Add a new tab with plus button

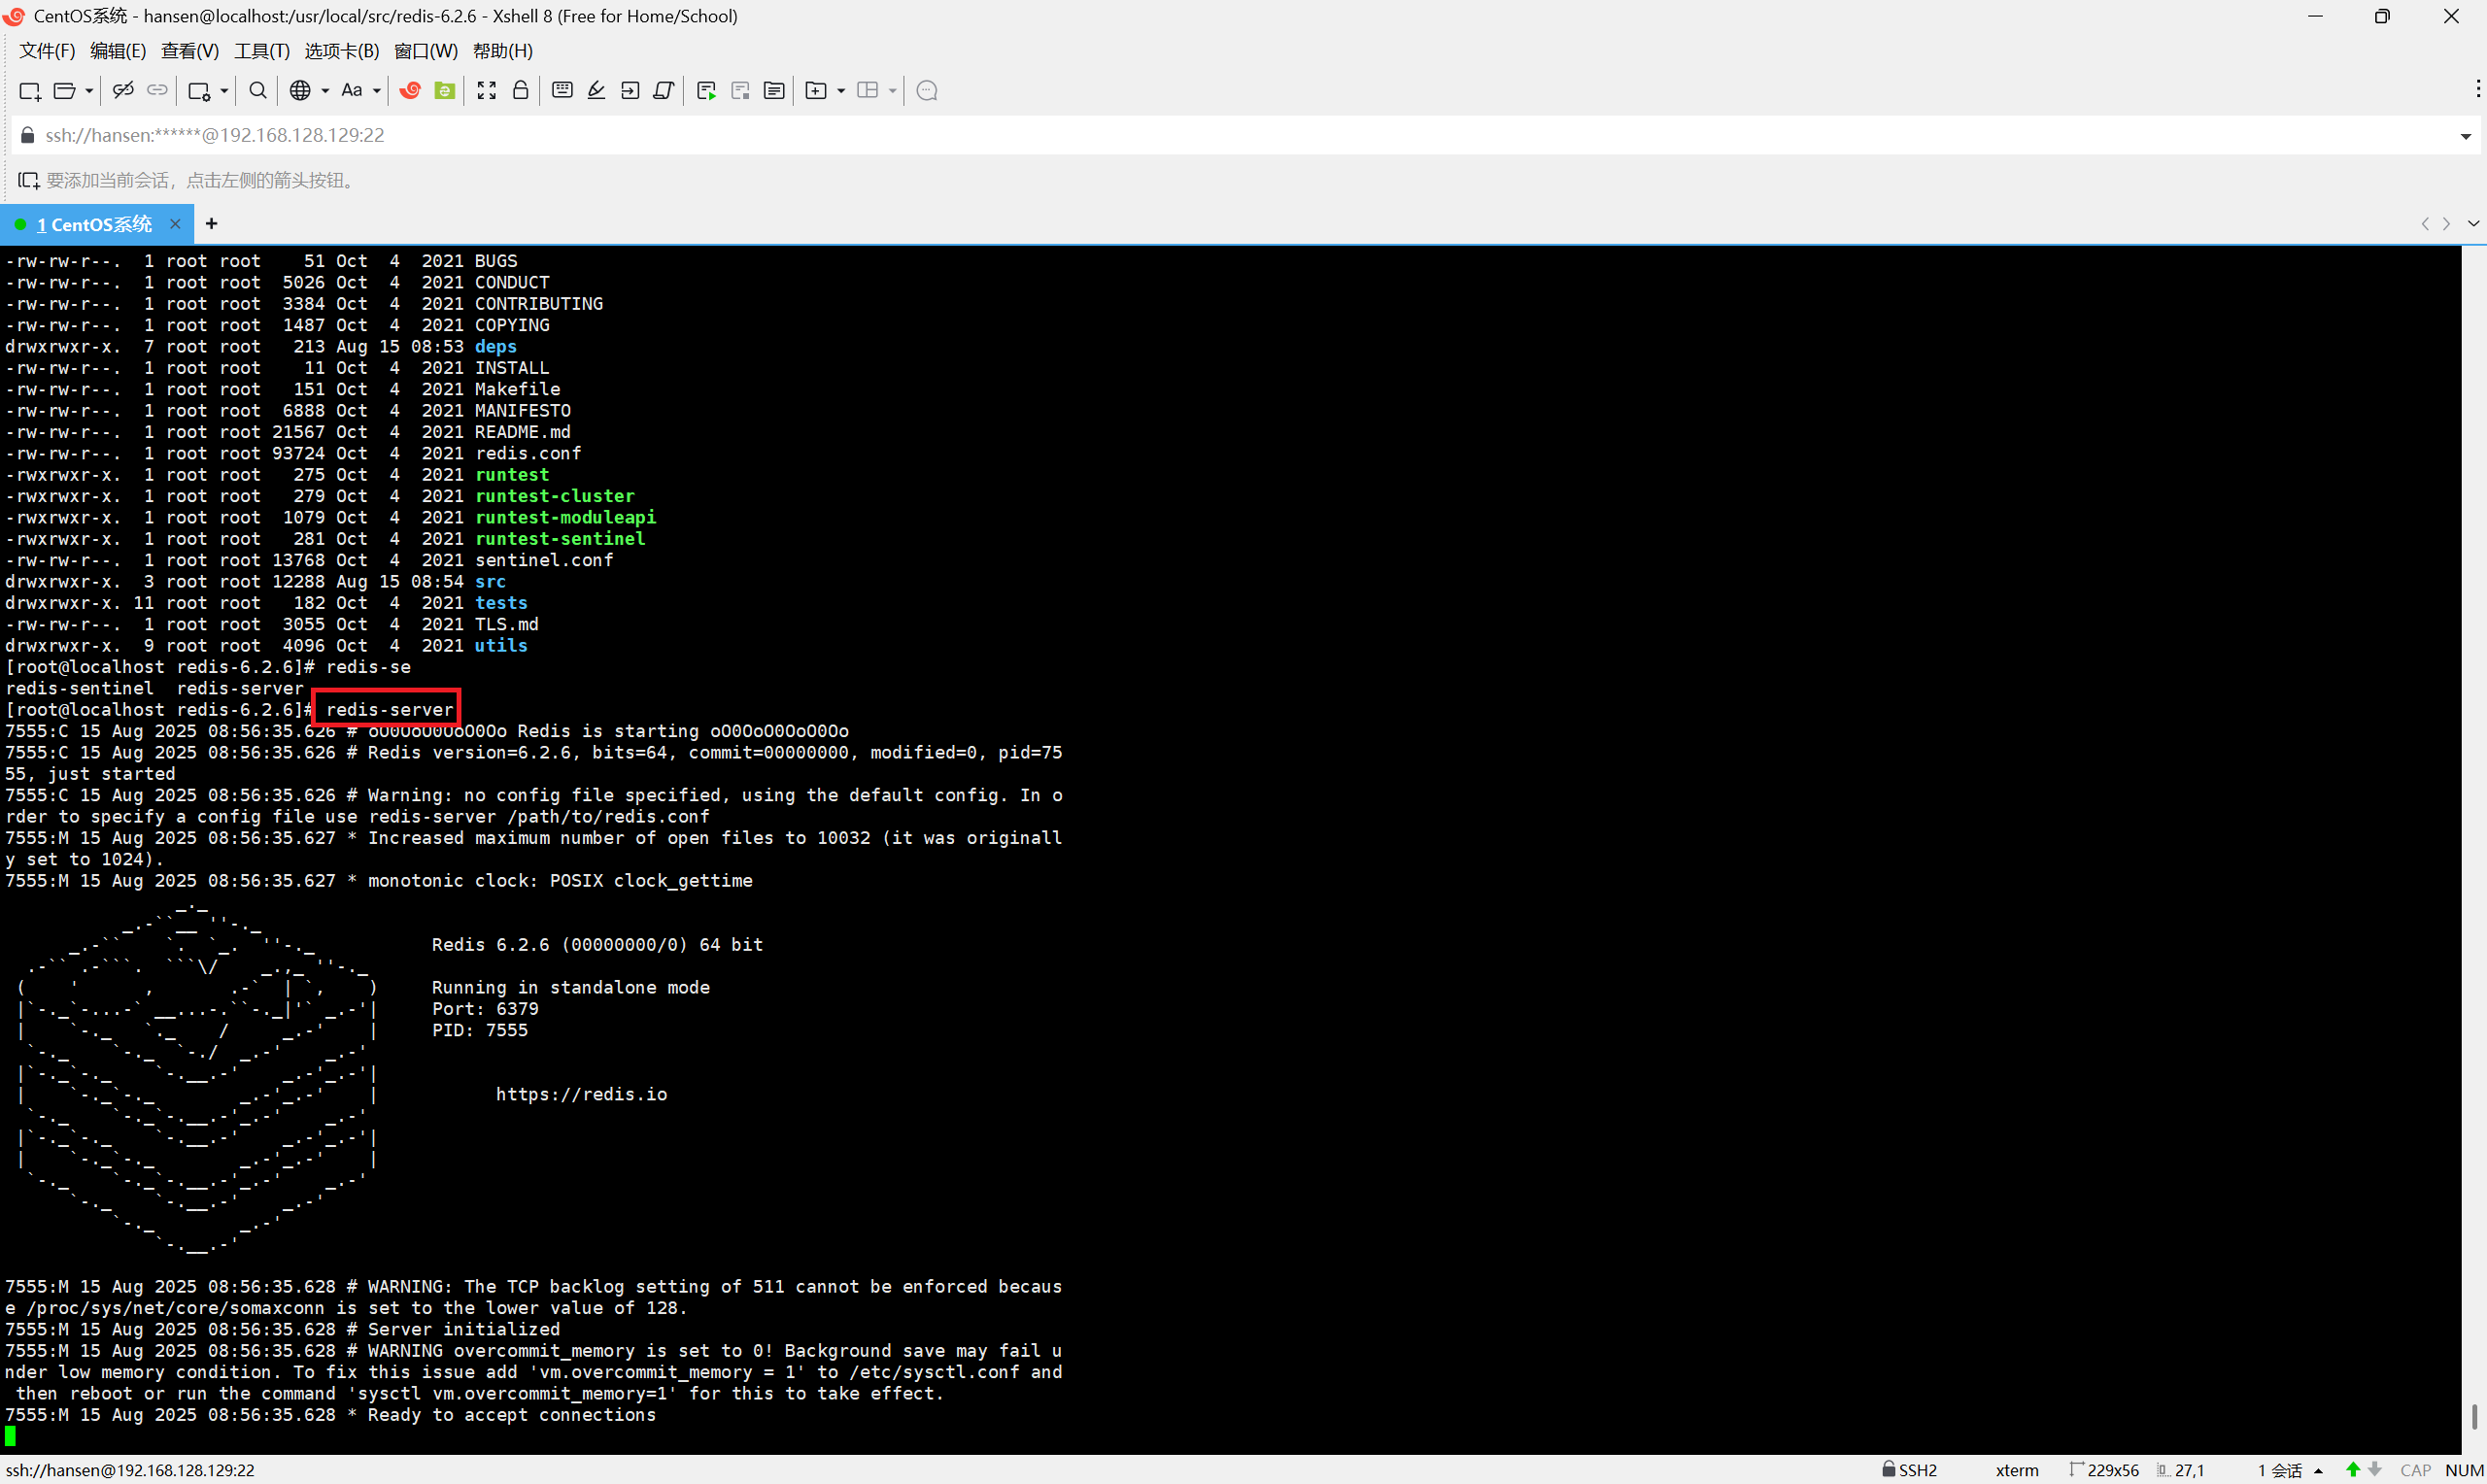click(211, 224)
